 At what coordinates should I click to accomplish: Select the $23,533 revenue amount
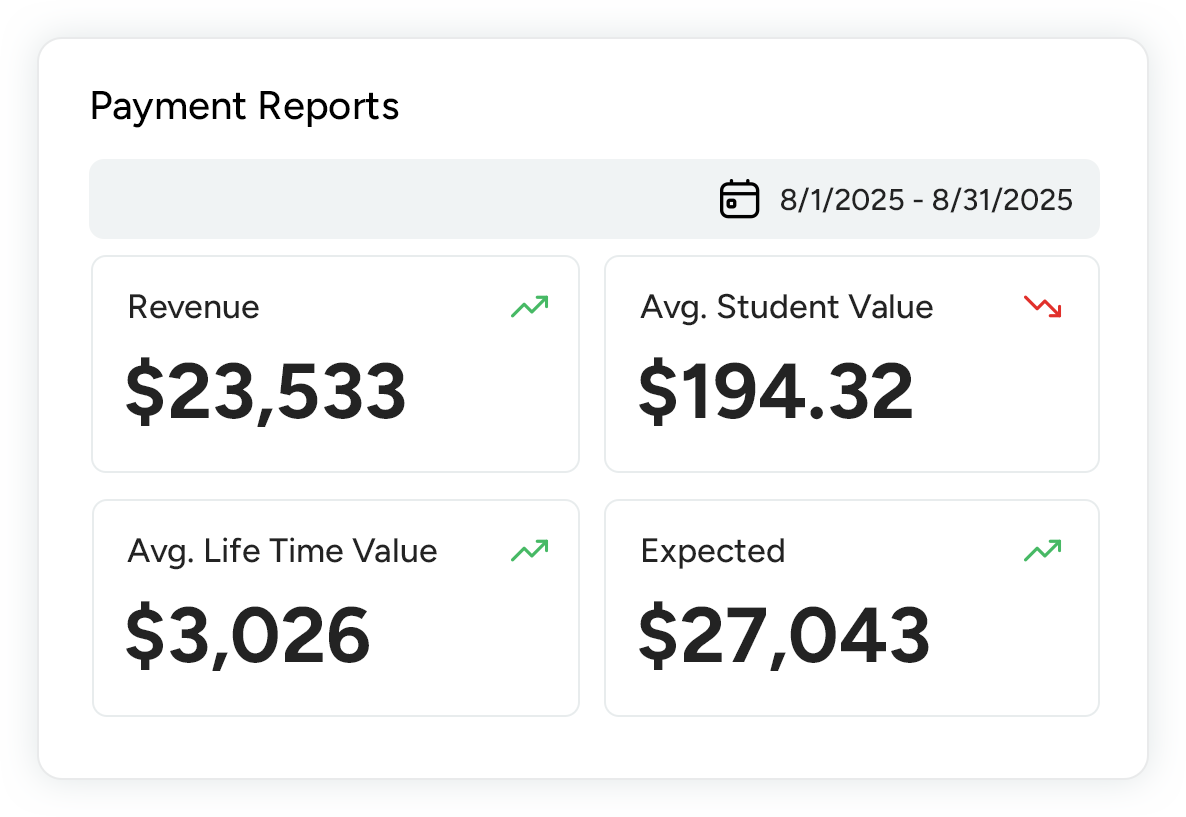pos(266,392)
